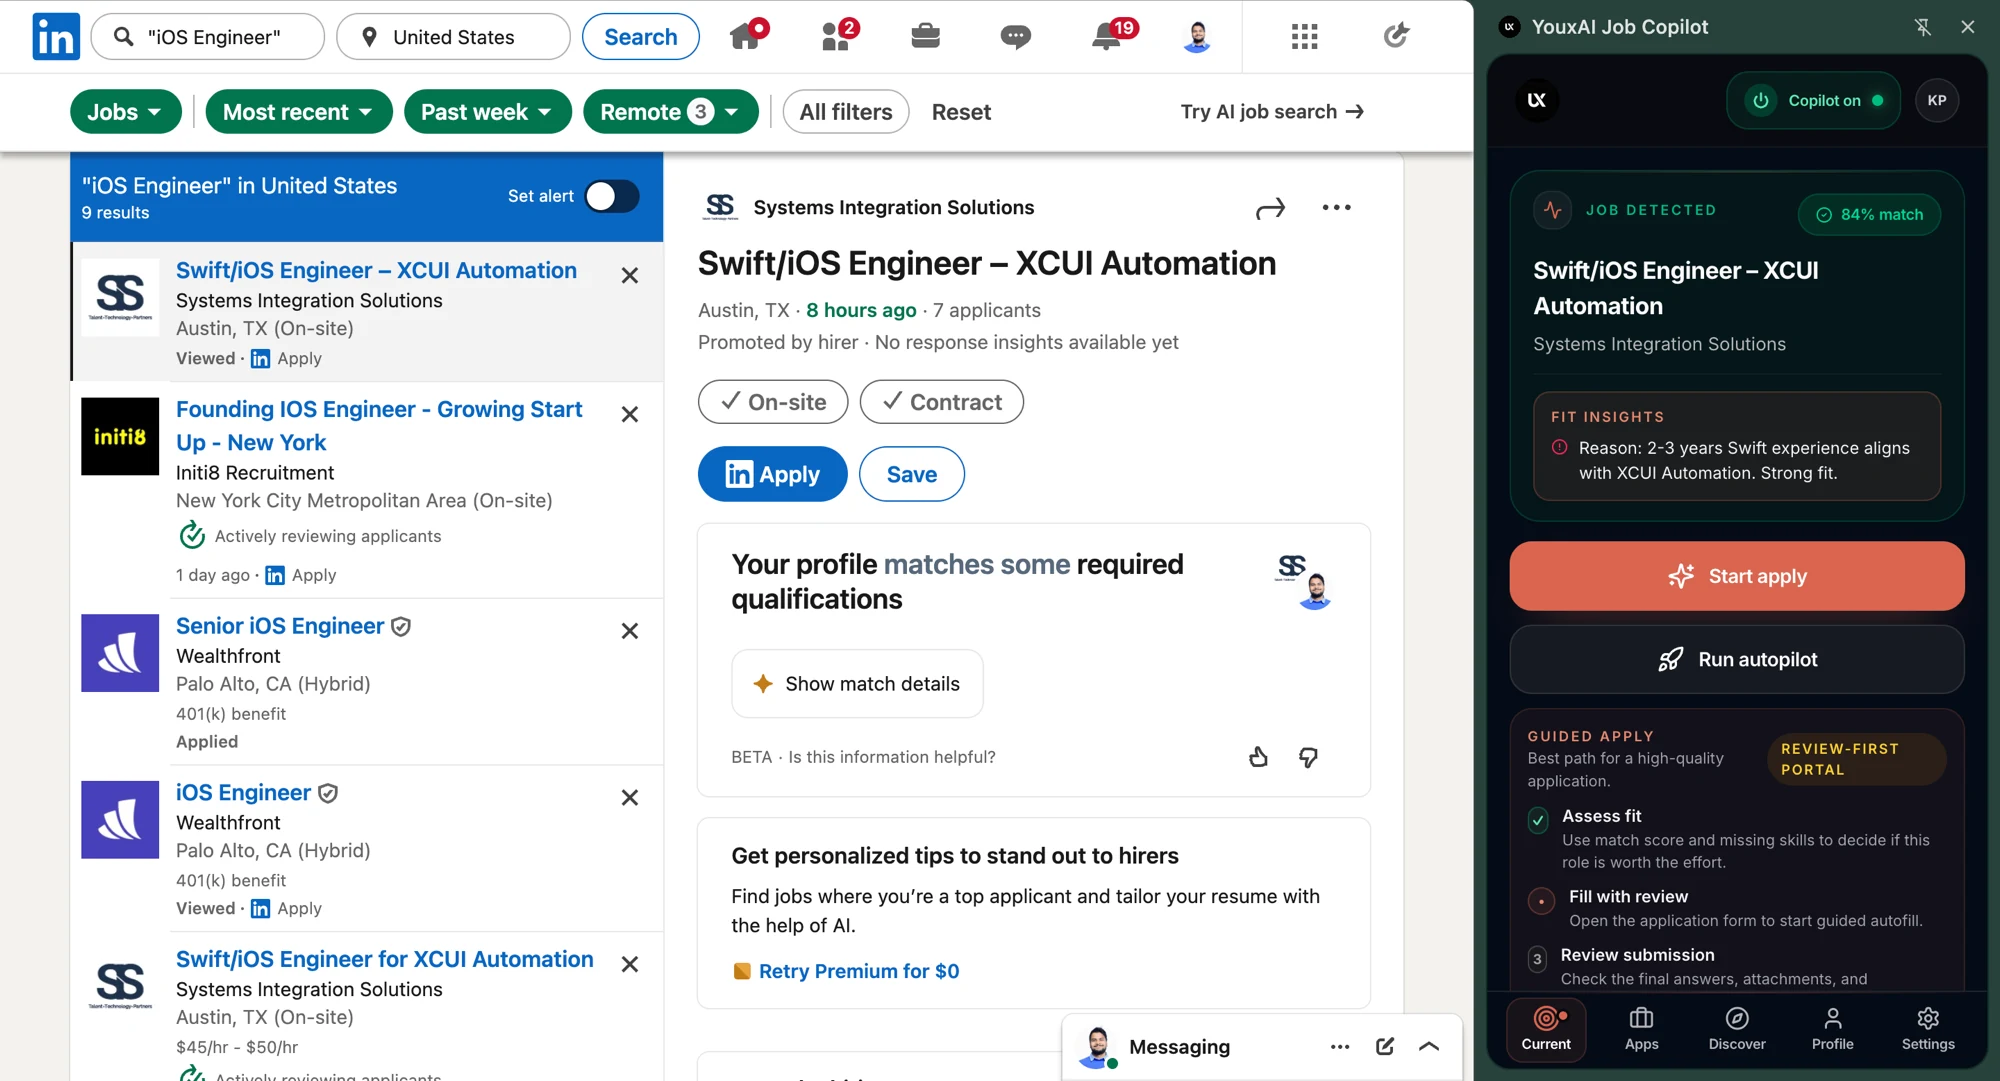
Task: Open the LinkedIn notifications bell
Action: pos(1107,37)
